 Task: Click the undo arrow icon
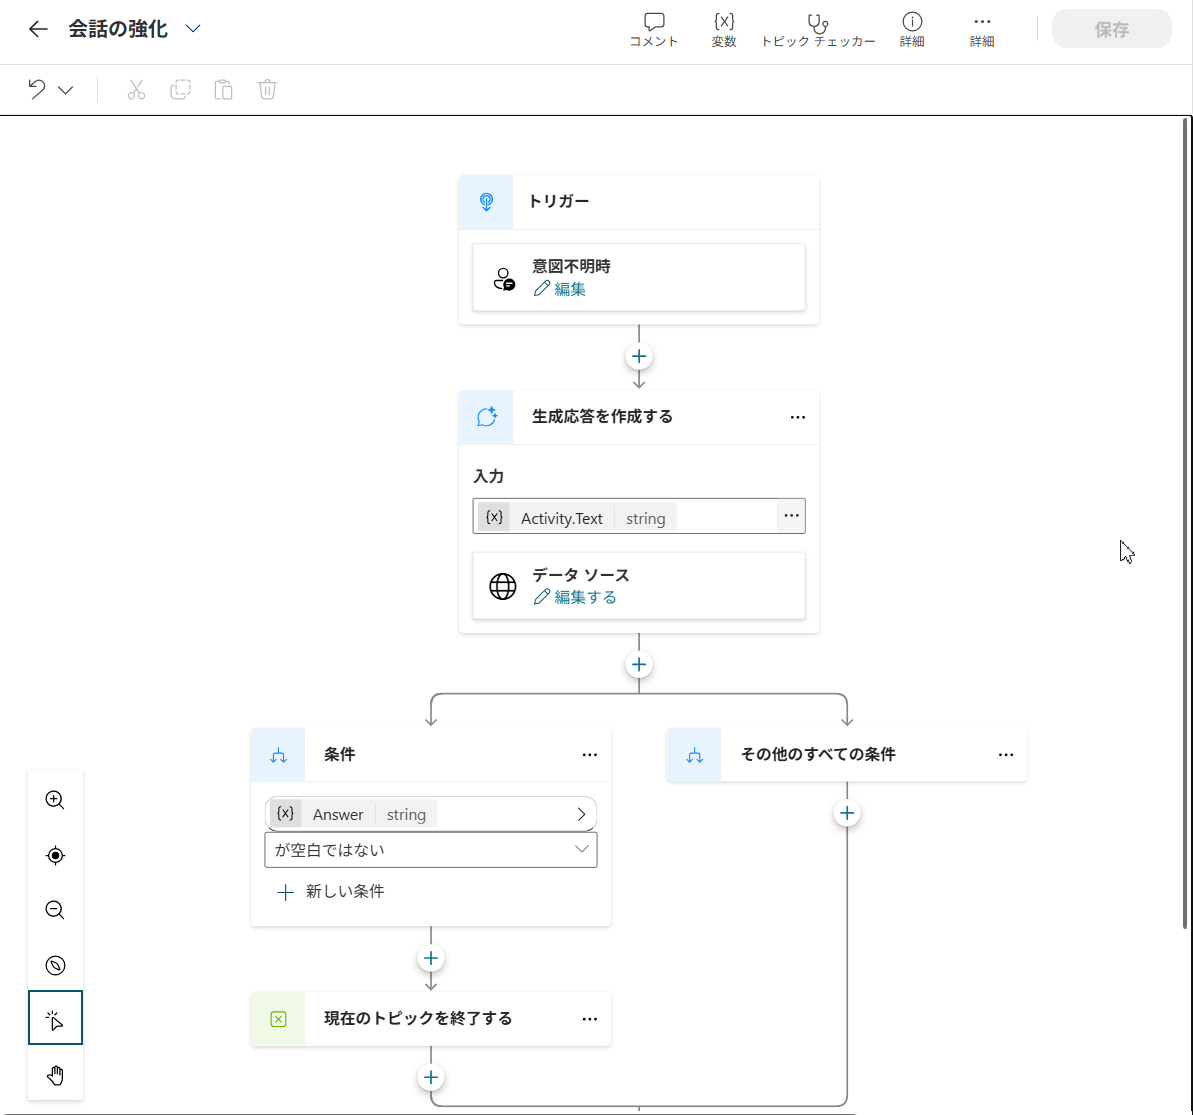click(37, 89)
